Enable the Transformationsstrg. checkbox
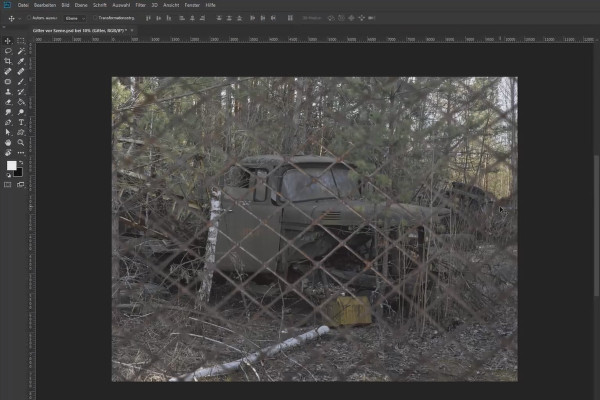Viewport: 600px width, 400px height. tap(95, 18)
